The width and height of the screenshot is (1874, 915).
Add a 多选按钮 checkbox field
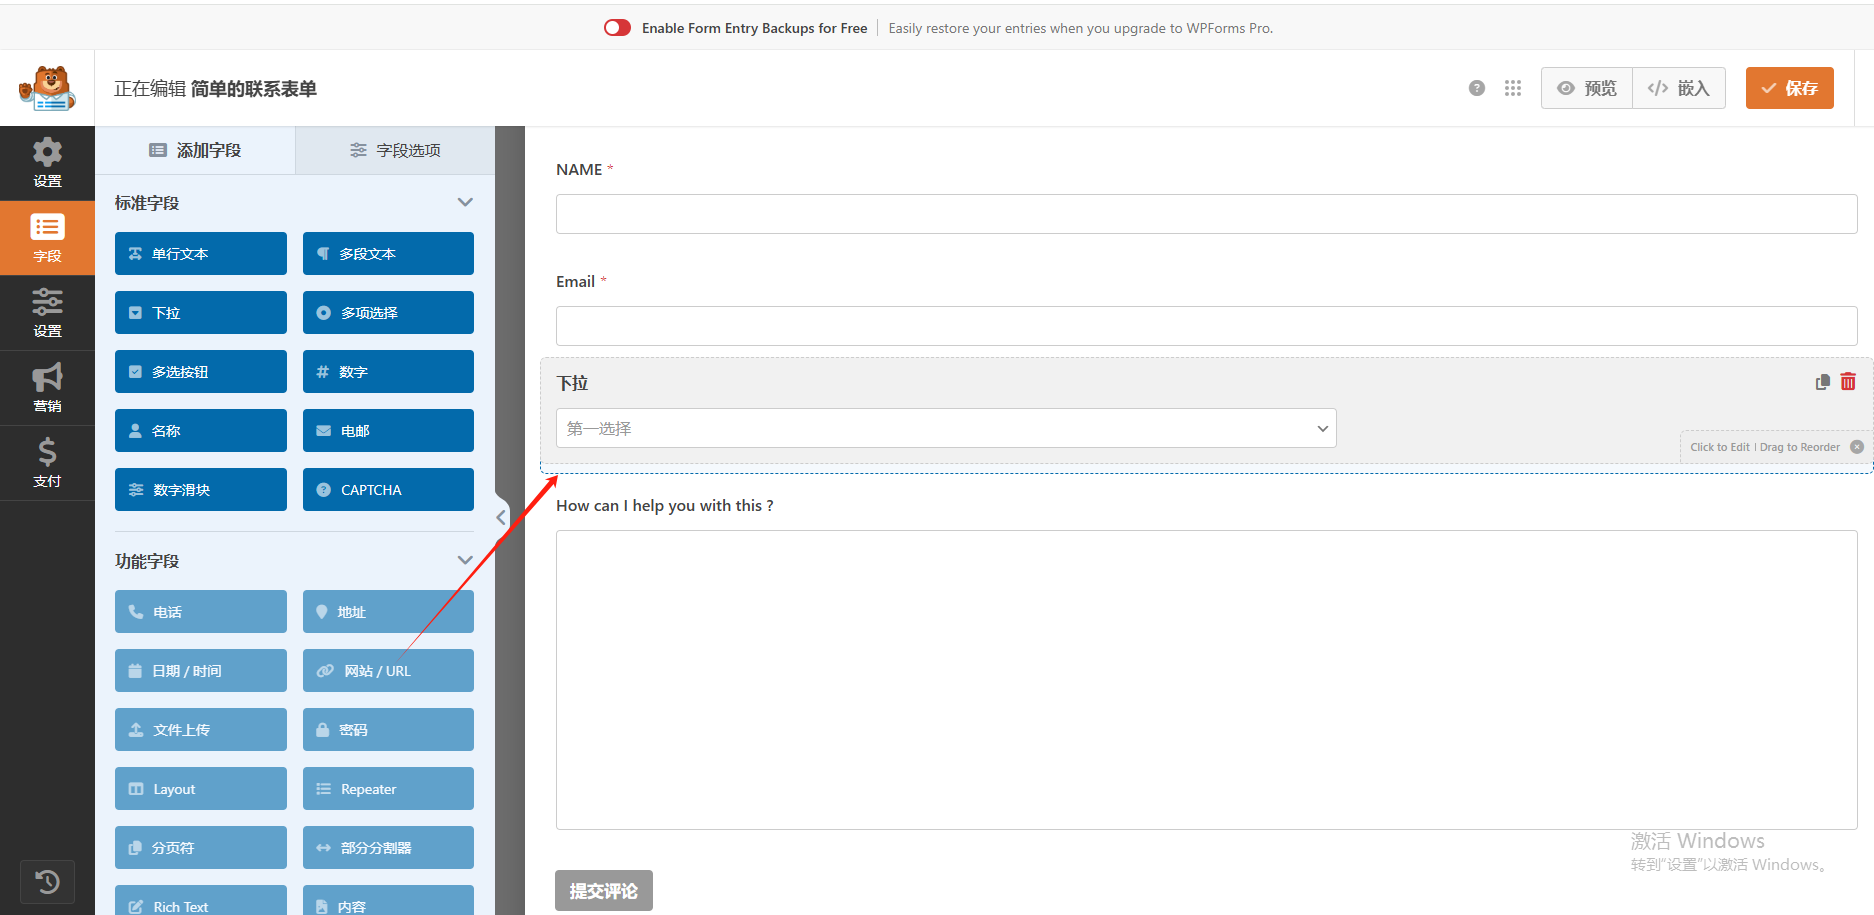coord(201,372)
